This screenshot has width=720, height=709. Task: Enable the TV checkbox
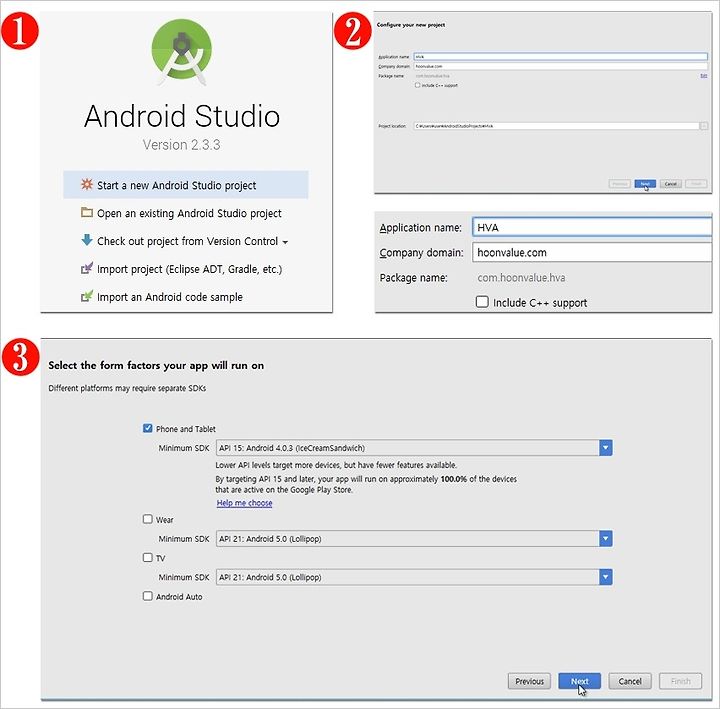tap(147, 557)
